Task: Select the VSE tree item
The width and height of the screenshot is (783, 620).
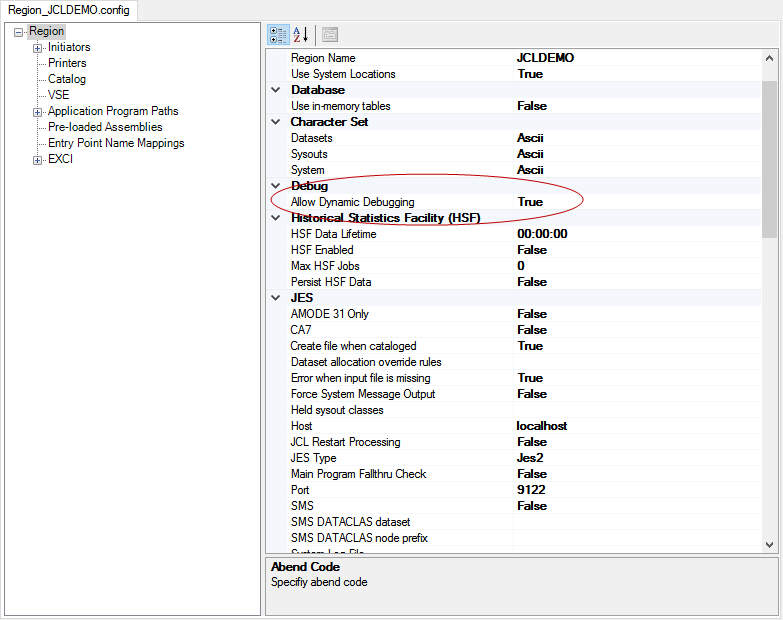Action: pyautogui.click(x=58, y=95)
